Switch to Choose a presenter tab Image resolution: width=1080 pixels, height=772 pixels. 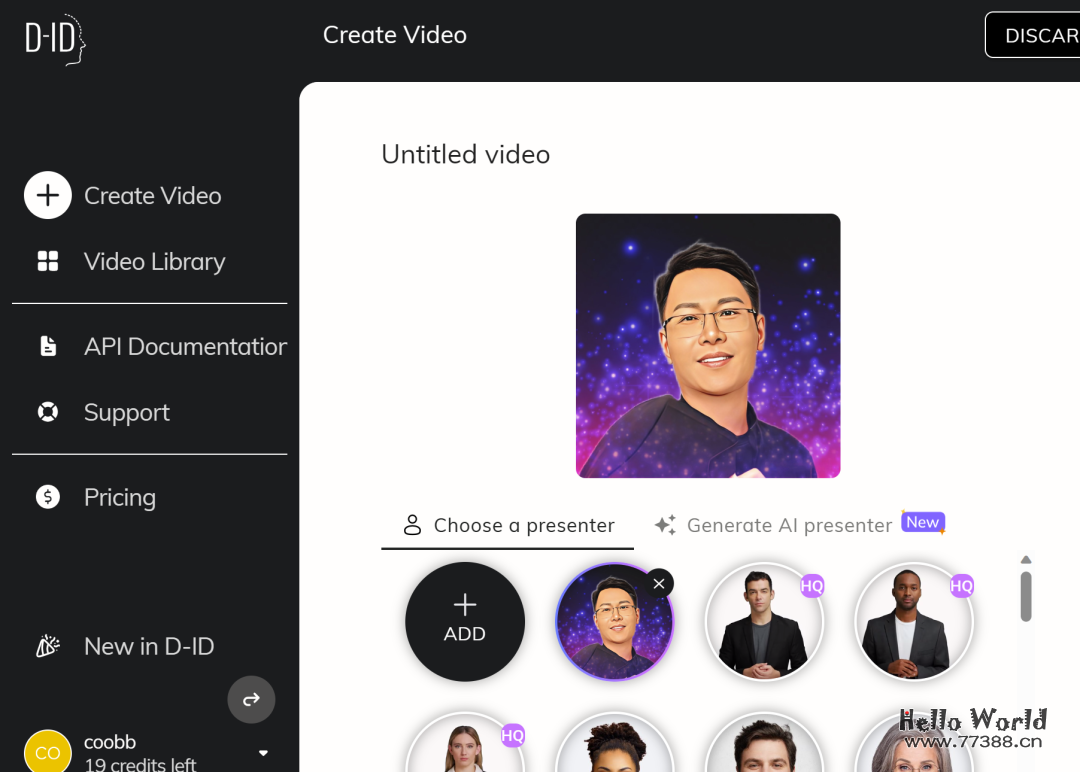(x=508, y=525)
